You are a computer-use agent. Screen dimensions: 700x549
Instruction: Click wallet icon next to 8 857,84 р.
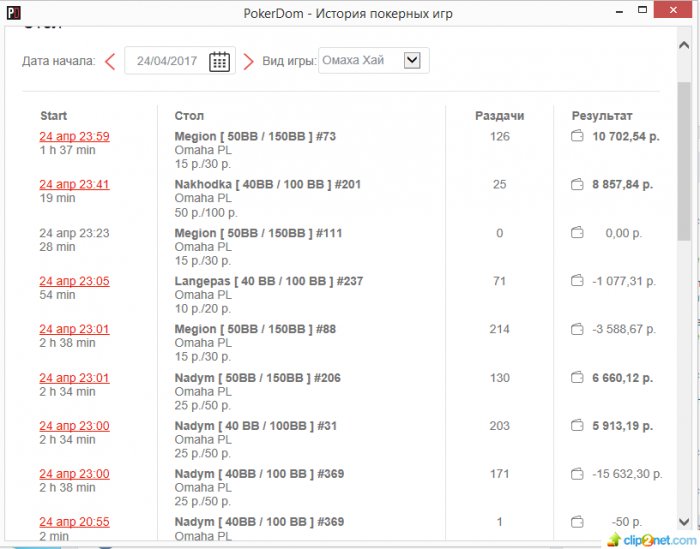pyautogui.click(x=577, y=184)
